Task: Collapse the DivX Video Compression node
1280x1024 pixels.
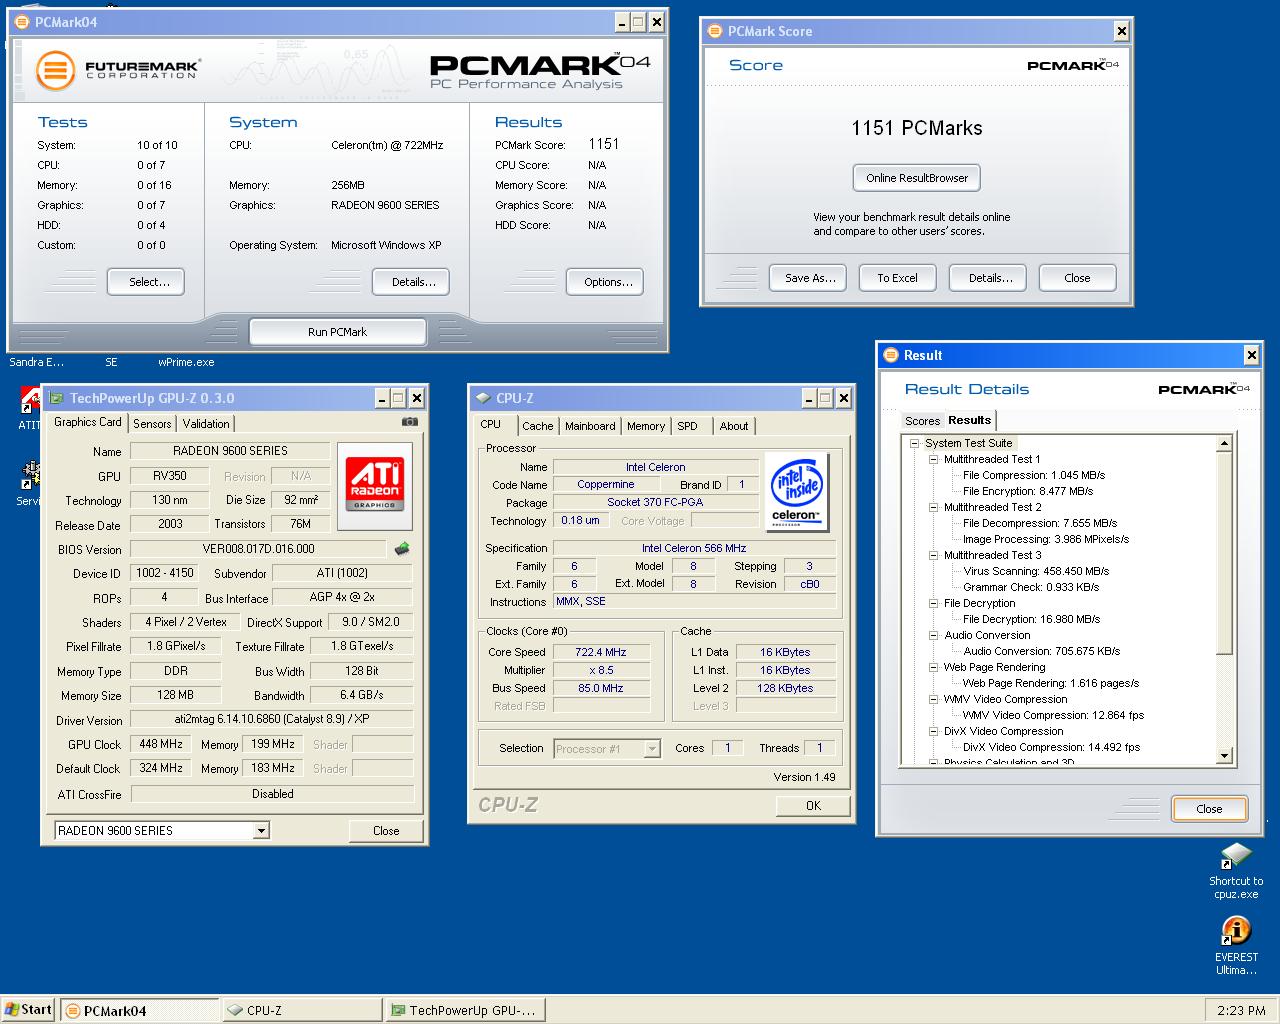Action: 933,731
